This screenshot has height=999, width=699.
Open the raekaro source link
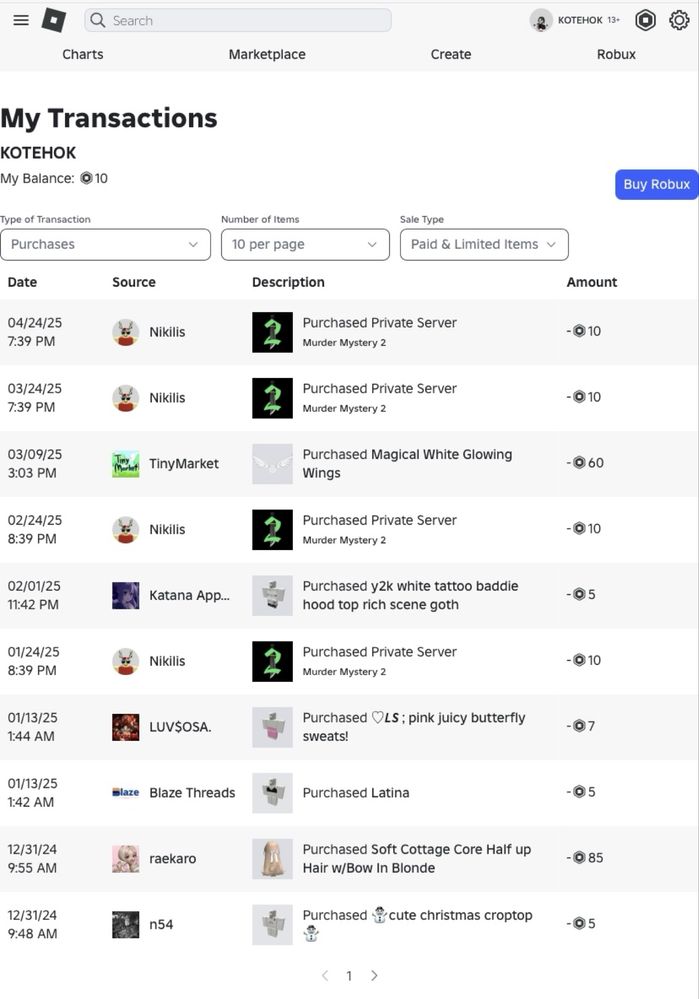[173, 859]
